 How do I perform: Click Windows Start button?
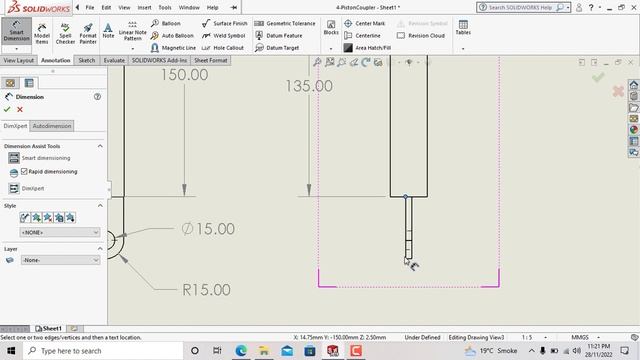(11, 351)
